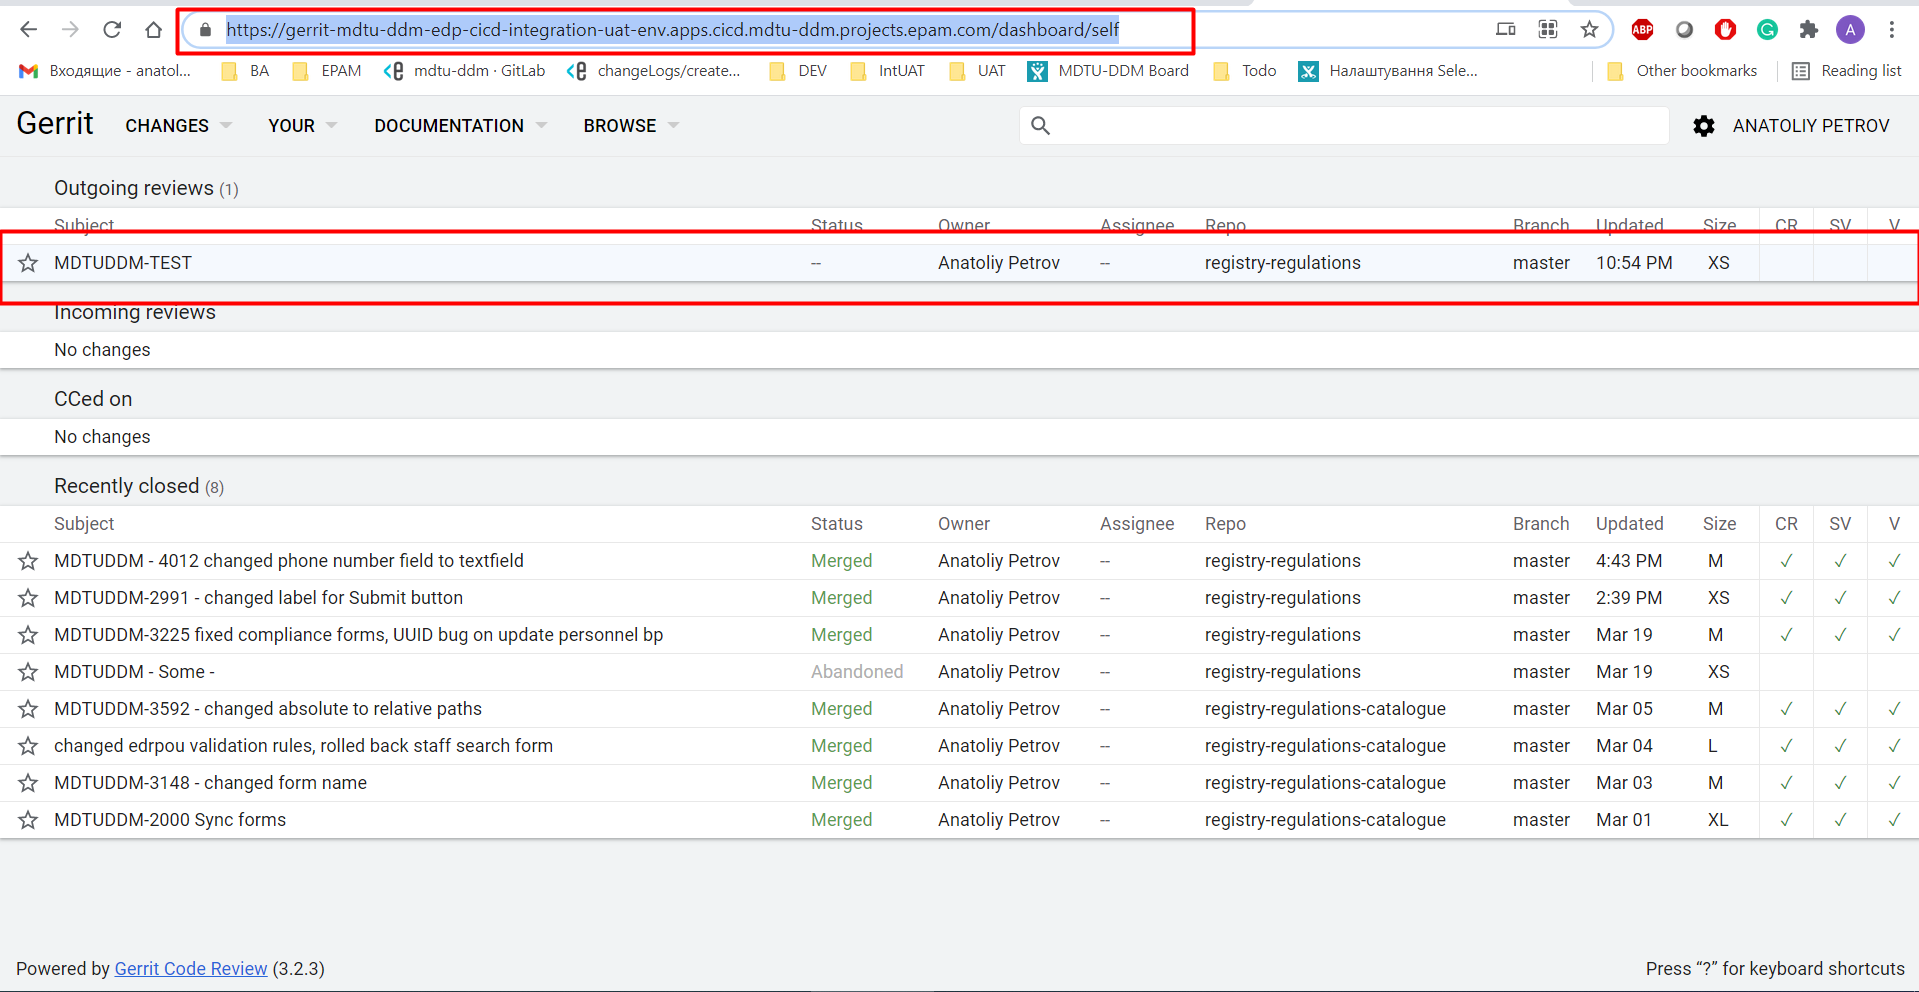Open the Extensions puzzle menu
Image resolution: width=1919 pixels, height=992 pixels.
coord(1808,30)
